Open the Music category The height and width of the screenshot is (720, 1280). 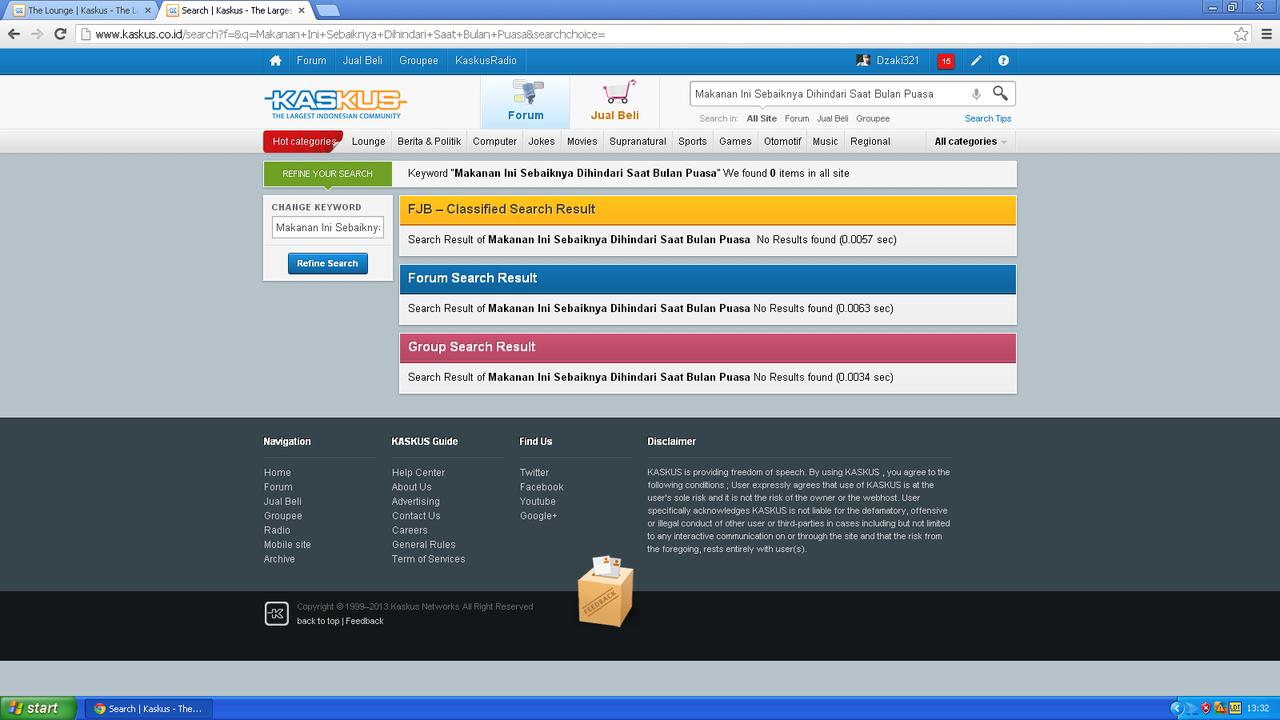pyautogui.click(x=826, y=141)
